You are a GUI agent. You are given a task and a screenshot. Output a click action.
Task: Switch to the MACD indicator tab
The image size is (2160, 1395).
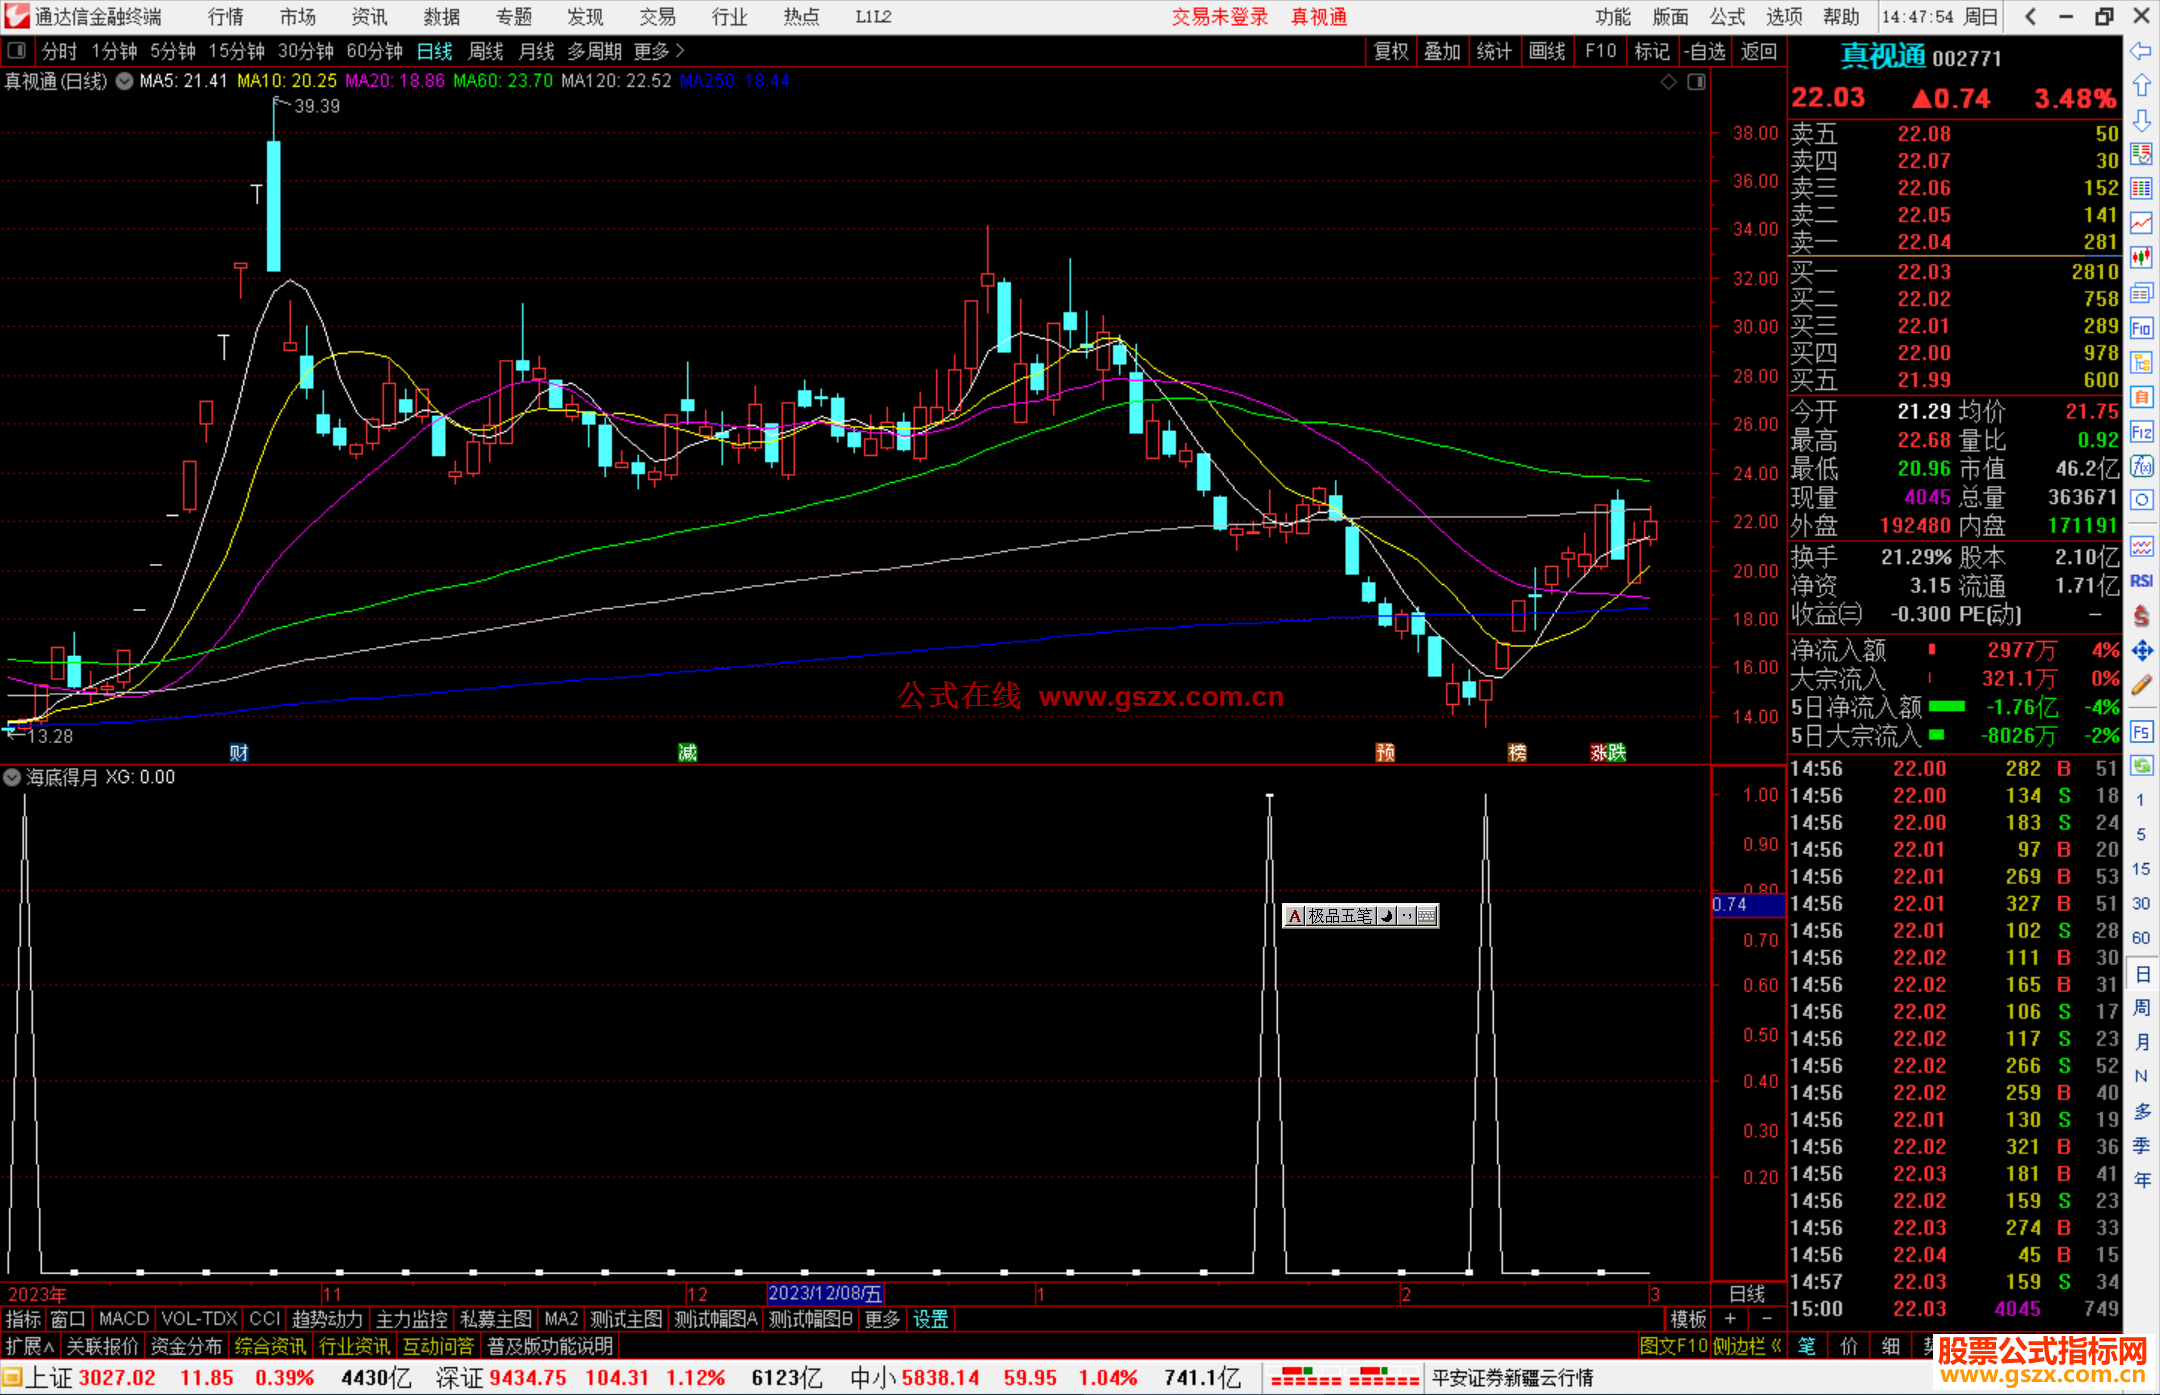123,1319
